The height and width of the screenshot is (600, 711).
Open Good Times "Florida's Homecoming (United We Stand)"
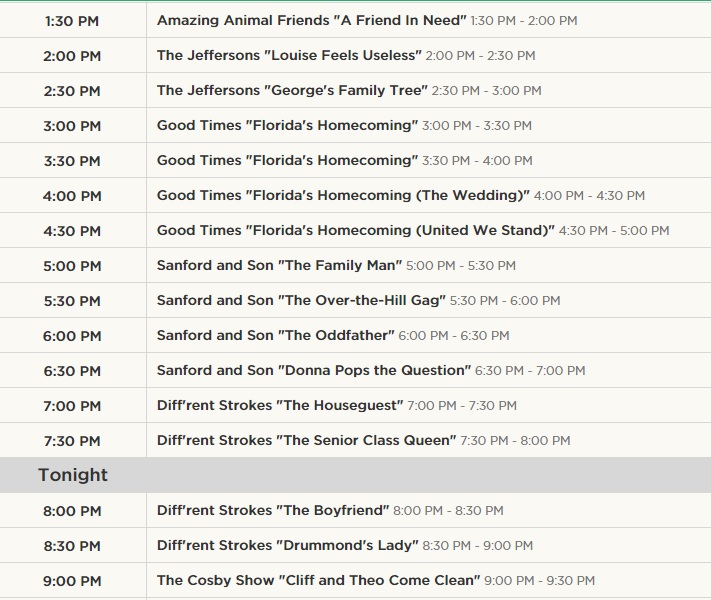click(355, 230)
